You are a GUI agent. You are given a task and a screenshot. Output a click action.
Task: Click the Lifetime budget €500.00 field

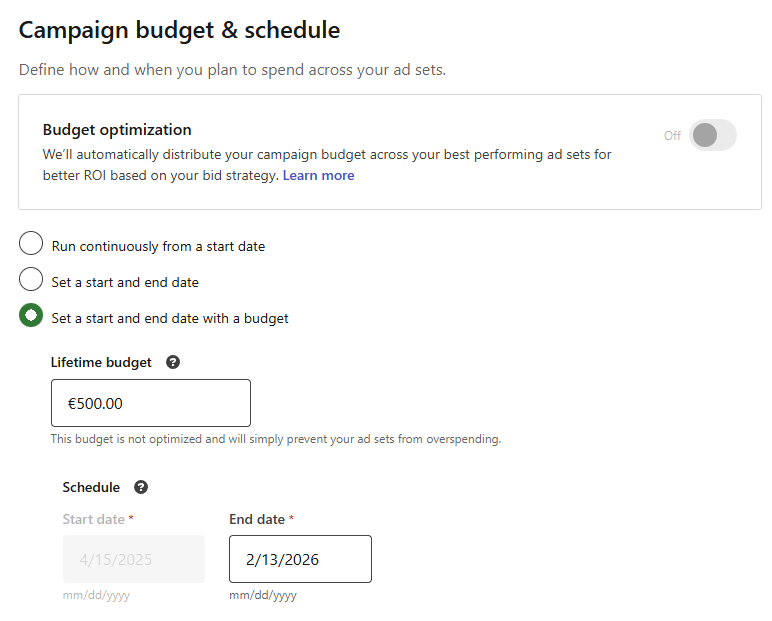[x=150, y=403]
